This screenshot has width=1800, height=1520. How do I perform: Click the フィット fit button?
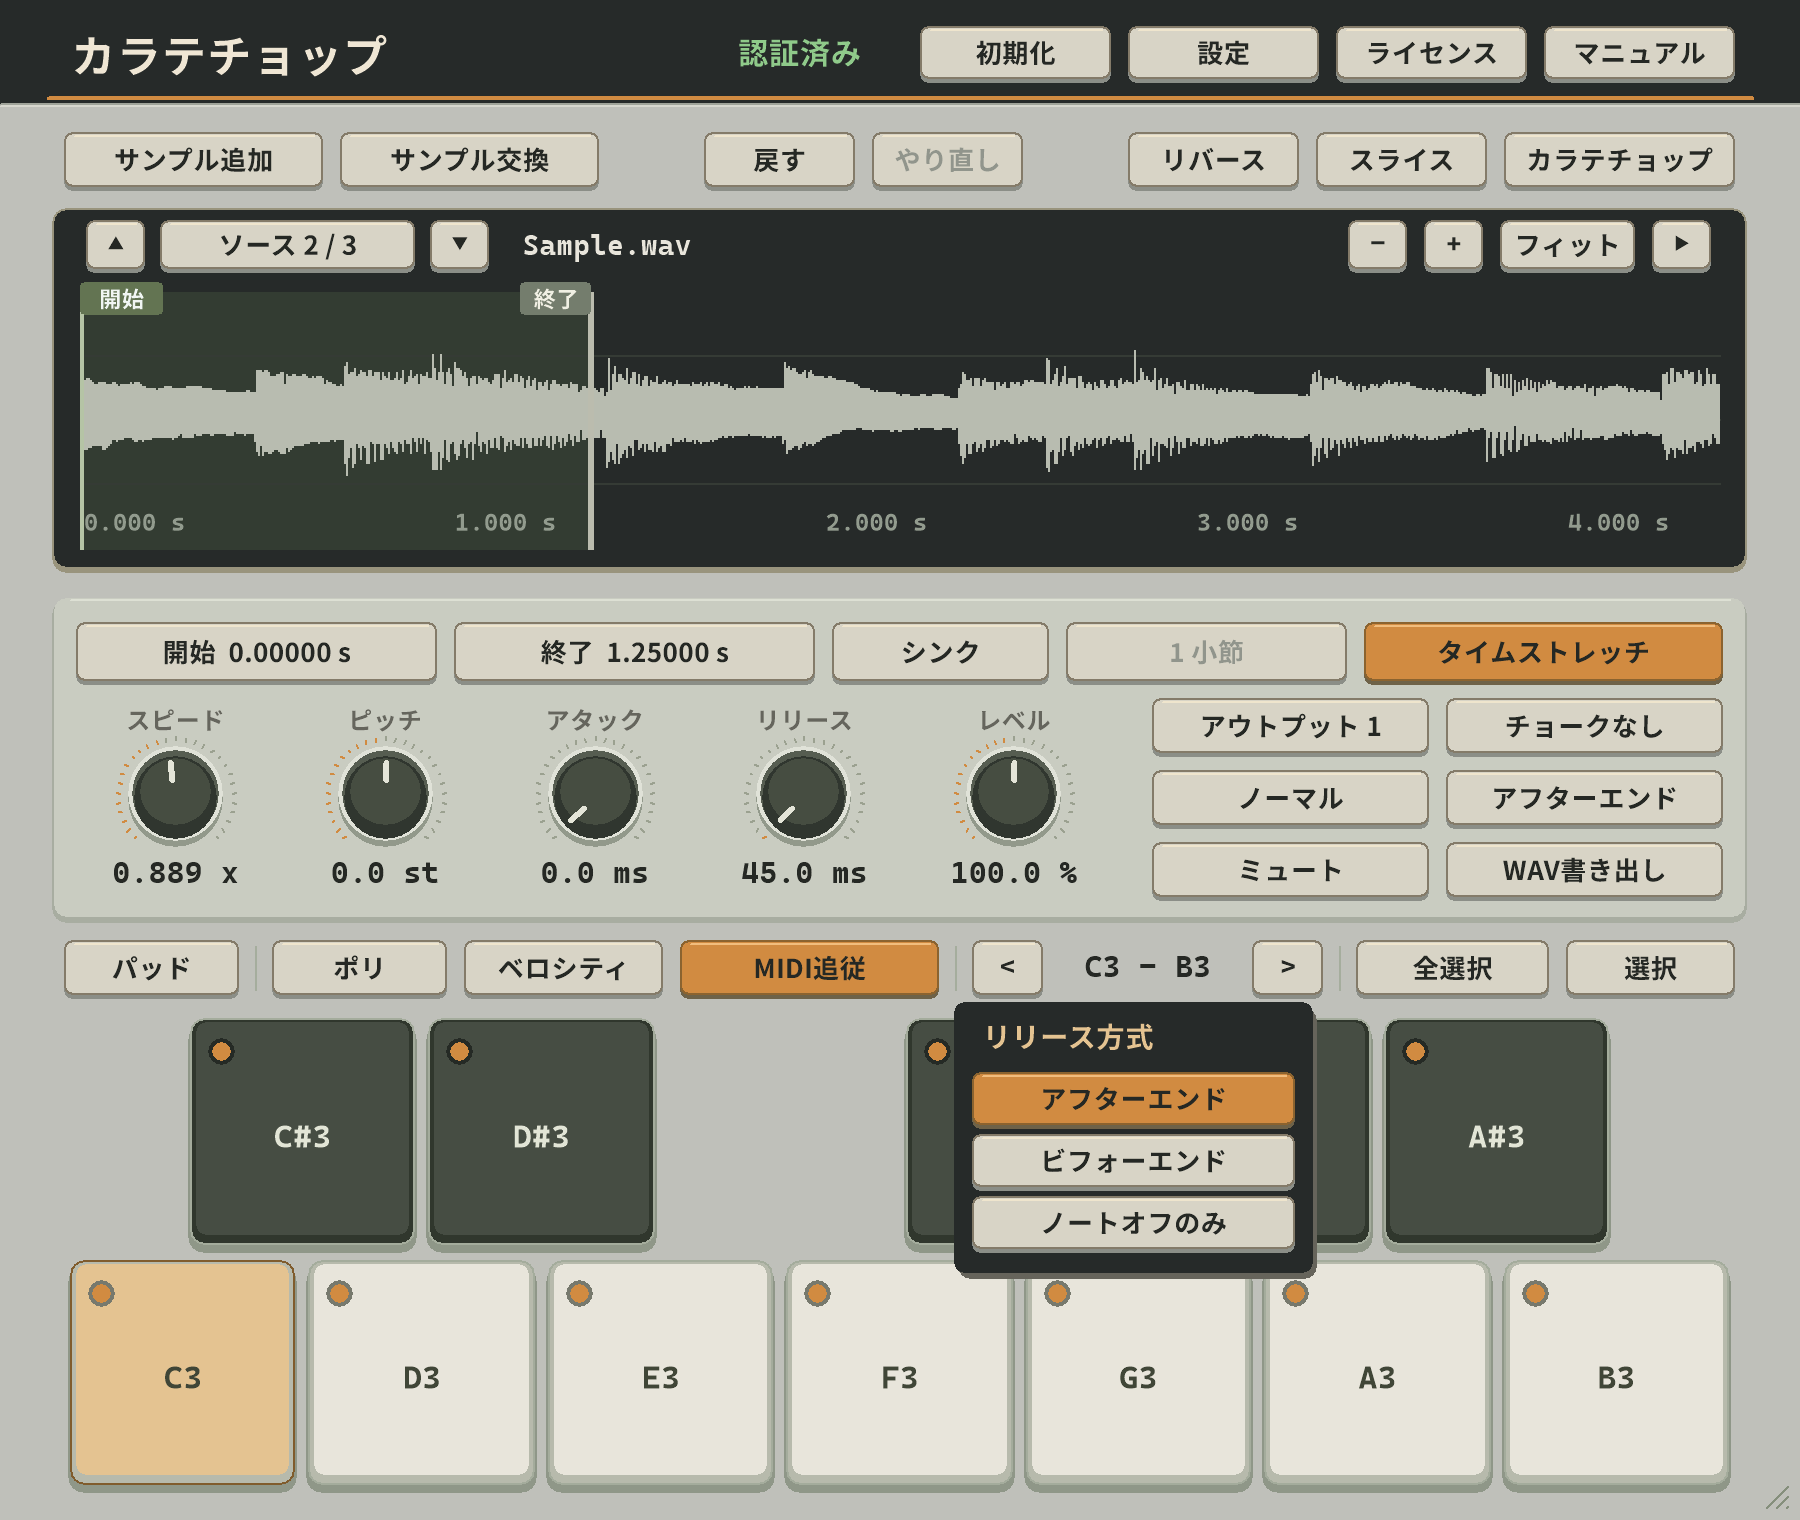click(1567, 245)
